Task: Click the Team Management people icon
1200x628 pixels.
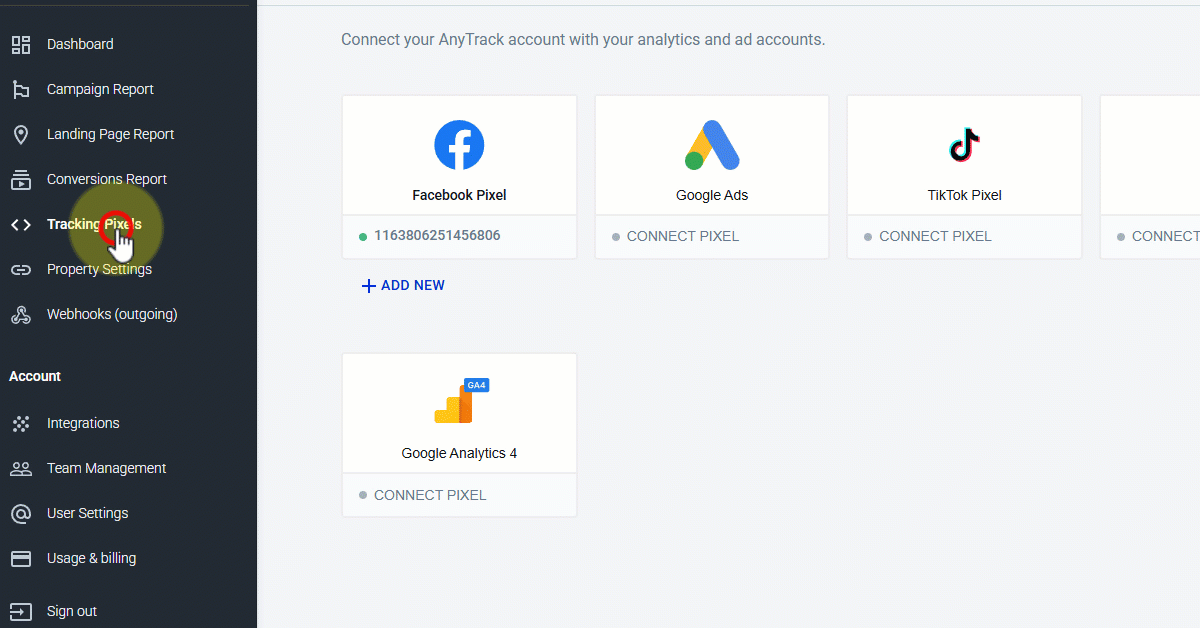Action: click(x=21, y=468)
